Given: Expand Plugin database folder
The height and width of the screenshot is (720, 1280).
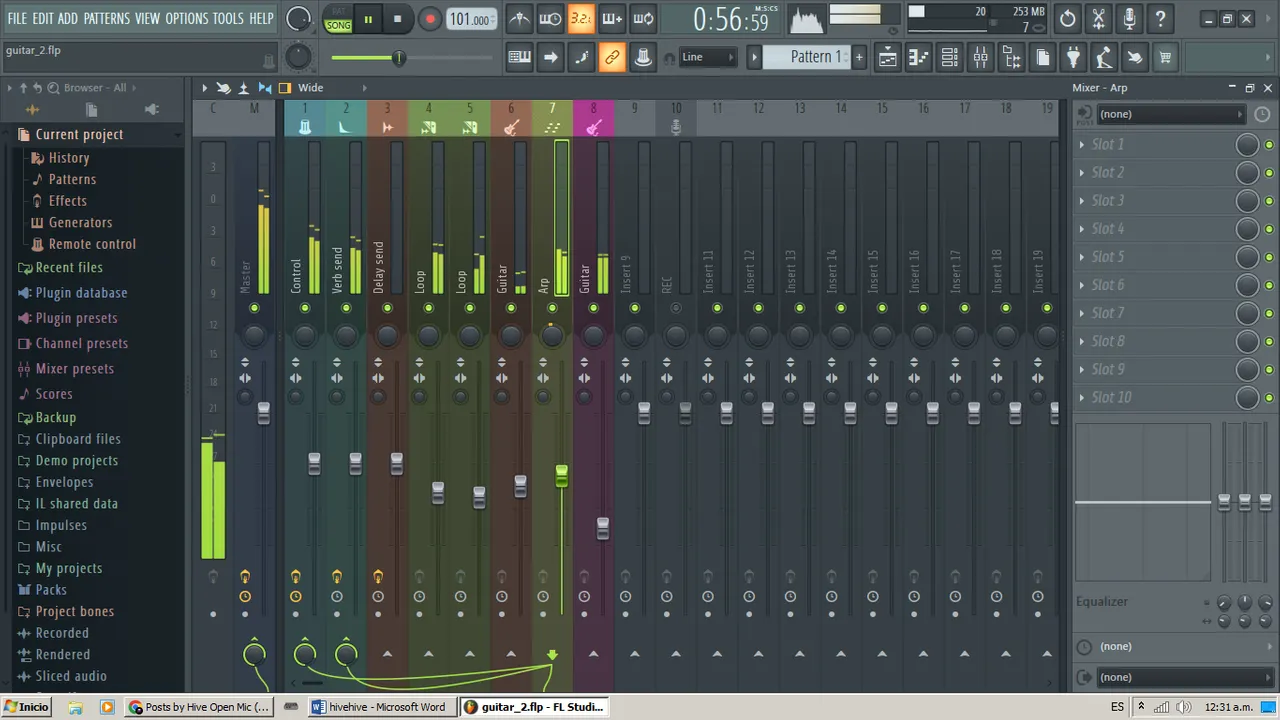Looking at the screenshot, I should [x=81, y=293].
